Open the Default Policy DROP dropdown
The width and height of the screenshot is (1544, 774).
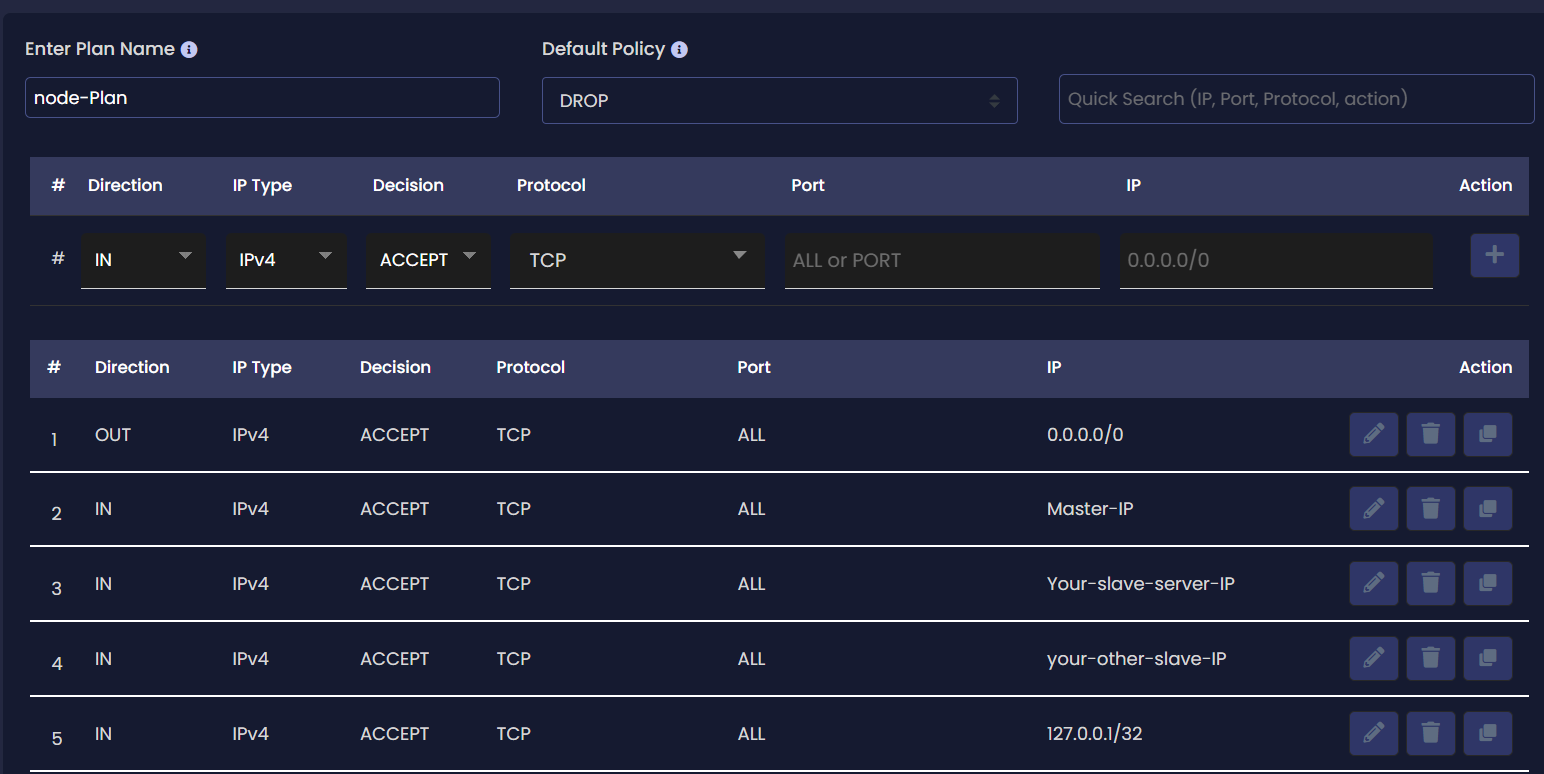tap(779, 101)
